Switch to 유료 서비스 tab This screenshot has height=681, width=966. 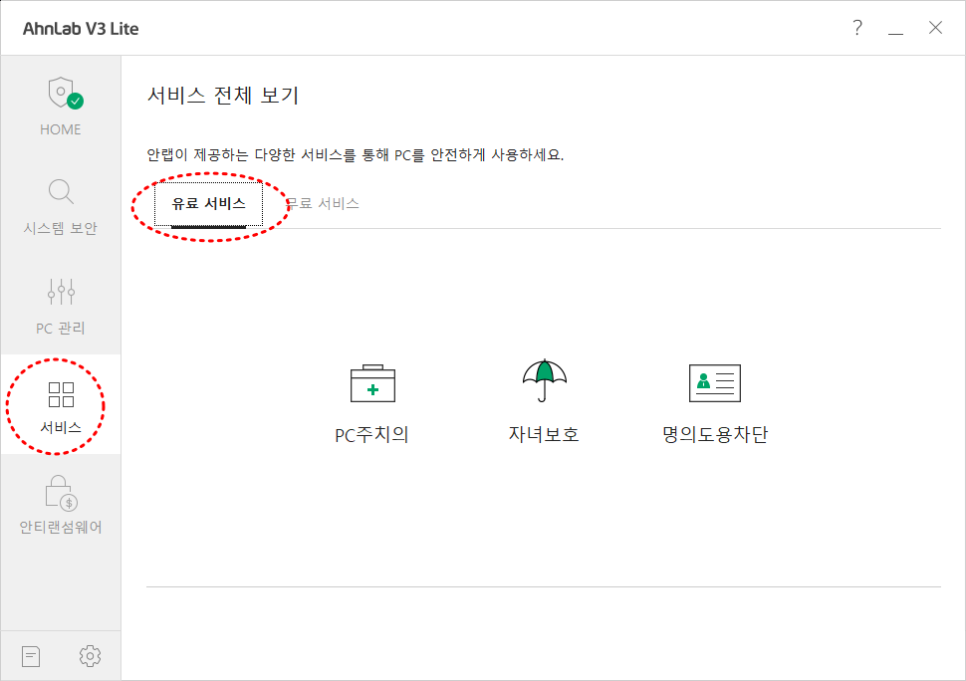pyautogui.click(x=208, y=203)
